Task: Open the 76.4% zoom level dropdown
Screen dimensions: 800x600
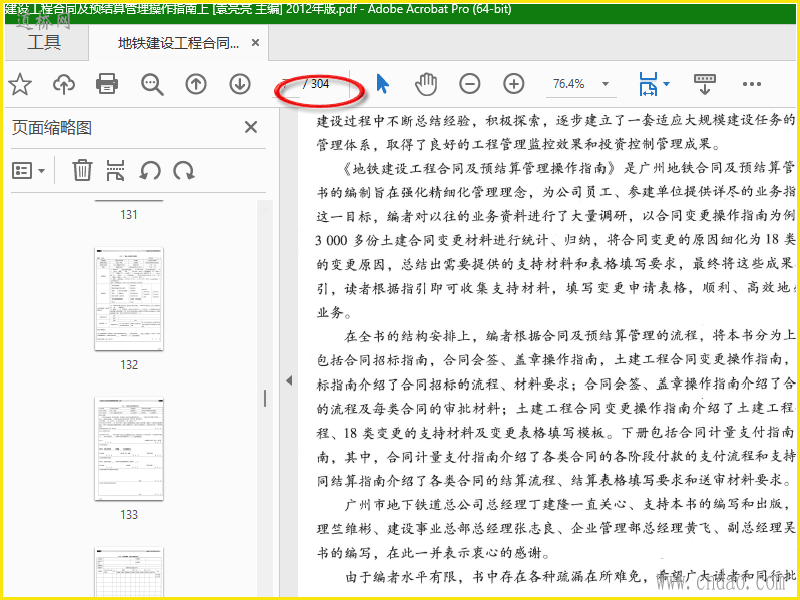Action: coord(606,84)
